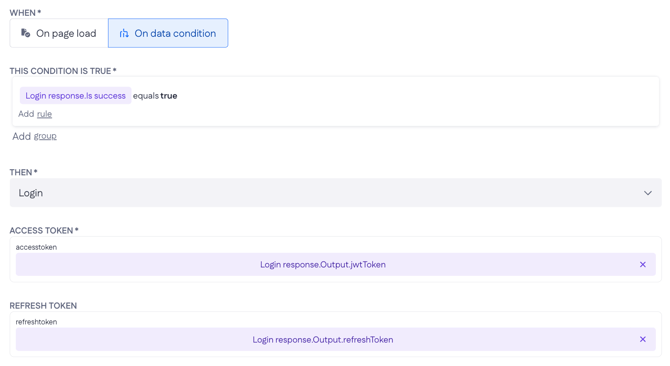The image size is (670, 366).
Task: Click the Login response.Is success tag
Action: pyautogui.click(x=75, y=96)
